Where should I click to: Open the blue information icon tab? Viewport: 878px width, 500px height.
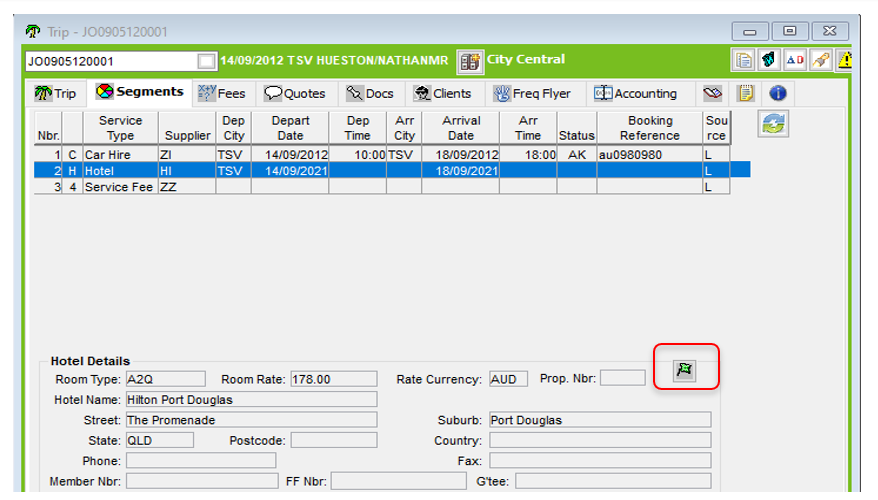pyautogui.click(x=777, y=93)
